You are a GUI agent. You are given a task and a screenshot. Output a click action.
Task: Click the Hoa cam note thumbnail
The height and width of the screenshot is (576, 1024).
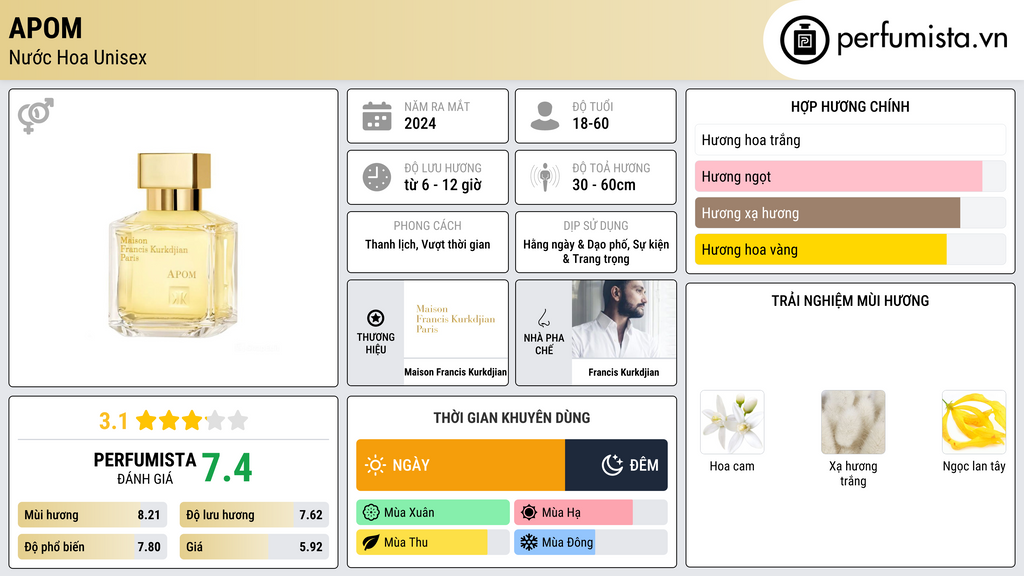(x=732, y=422)
